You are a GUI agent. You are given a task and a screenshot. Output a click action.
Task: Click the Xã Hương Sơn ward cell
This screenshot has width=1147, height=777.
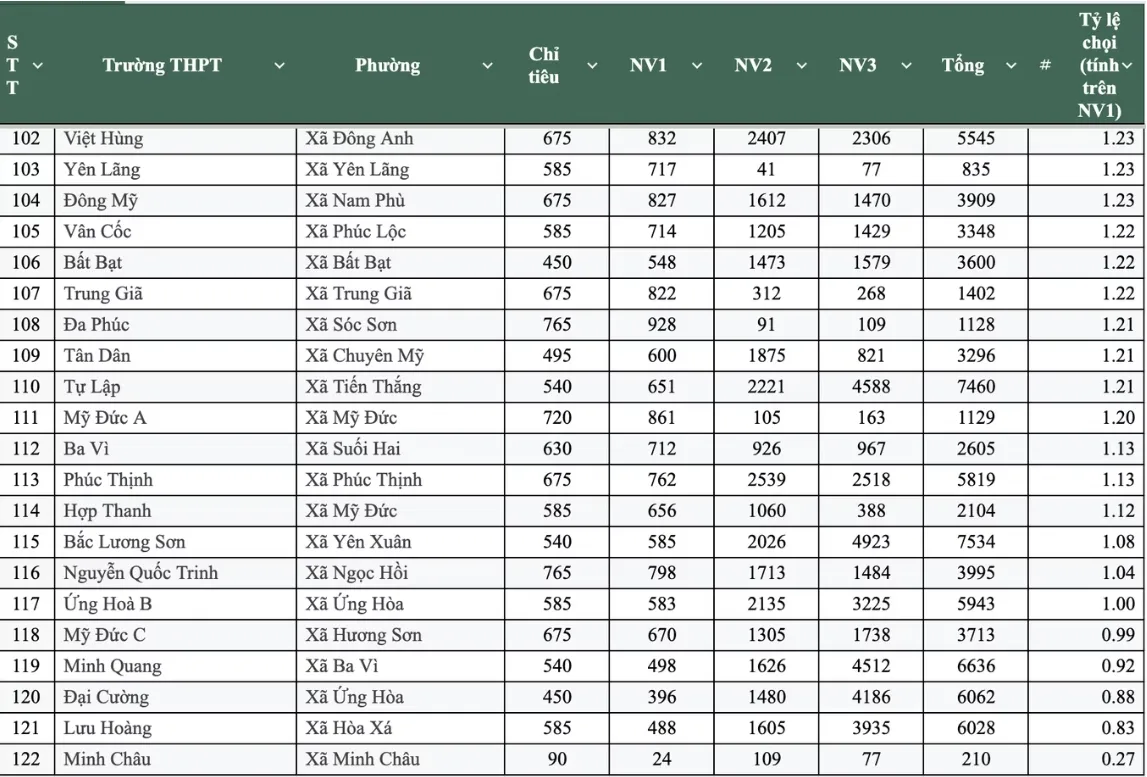pos(363,635)
